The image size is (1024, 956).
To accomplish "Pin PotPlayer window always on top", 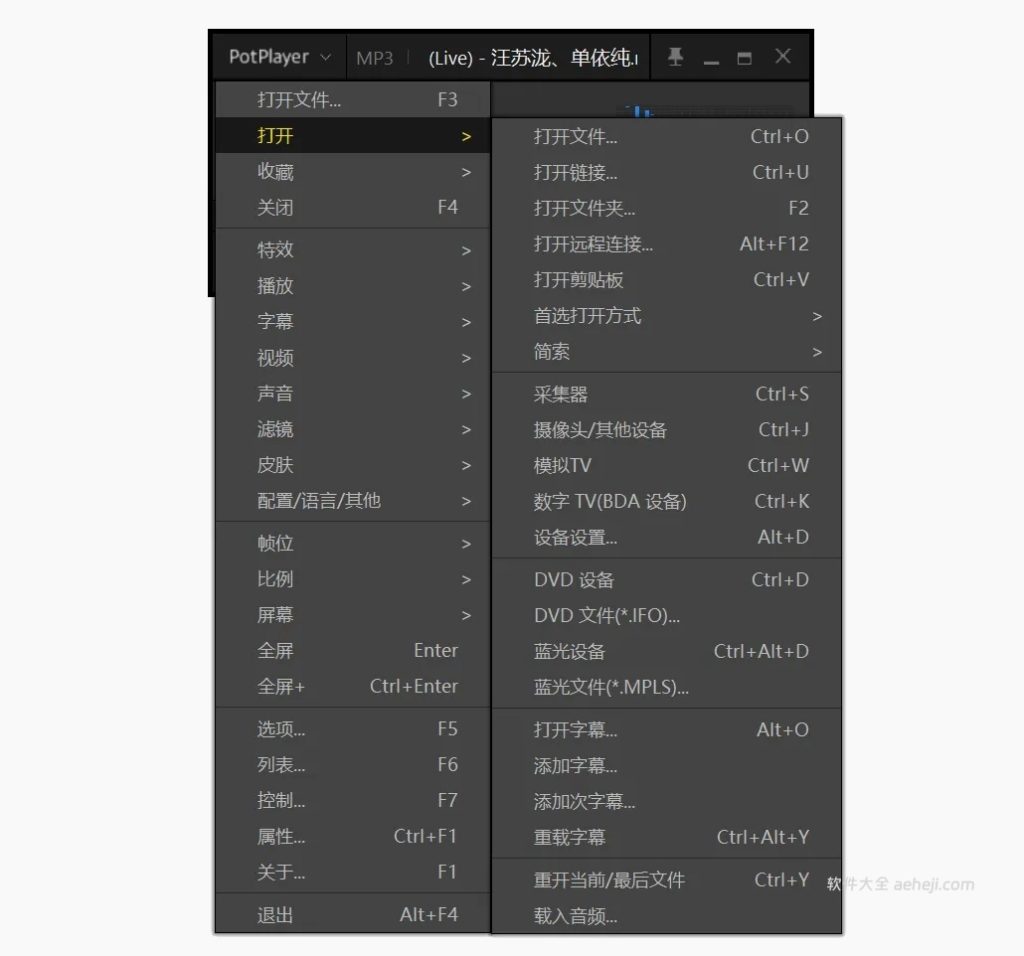I will click(675, 57).
